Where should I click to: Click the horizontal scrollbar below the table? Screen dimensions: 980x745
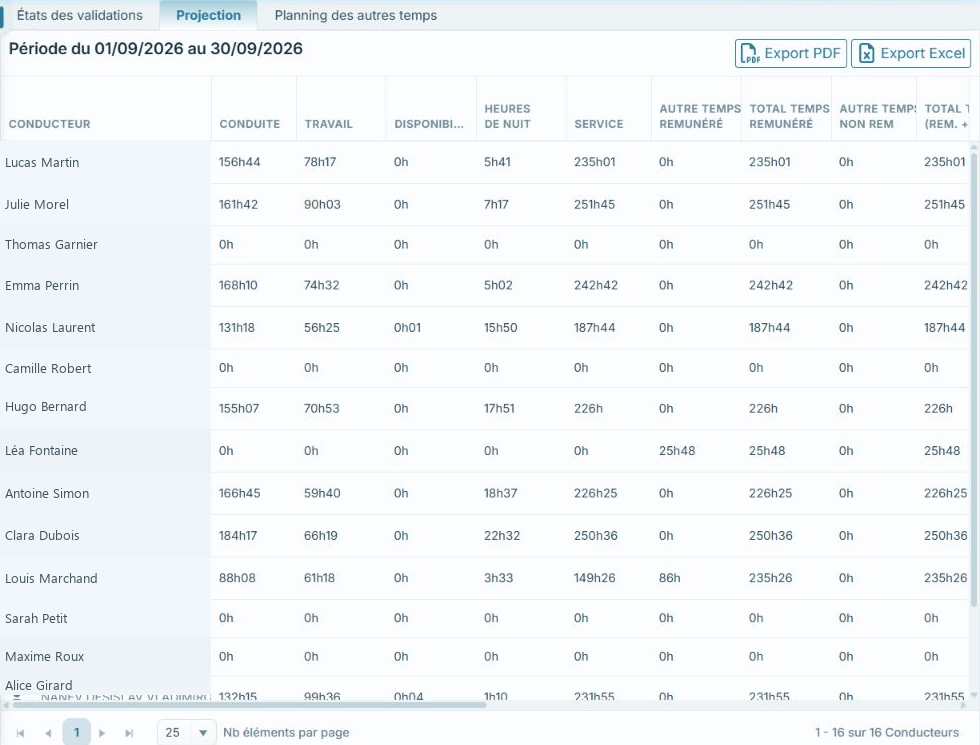coord(249,705)
